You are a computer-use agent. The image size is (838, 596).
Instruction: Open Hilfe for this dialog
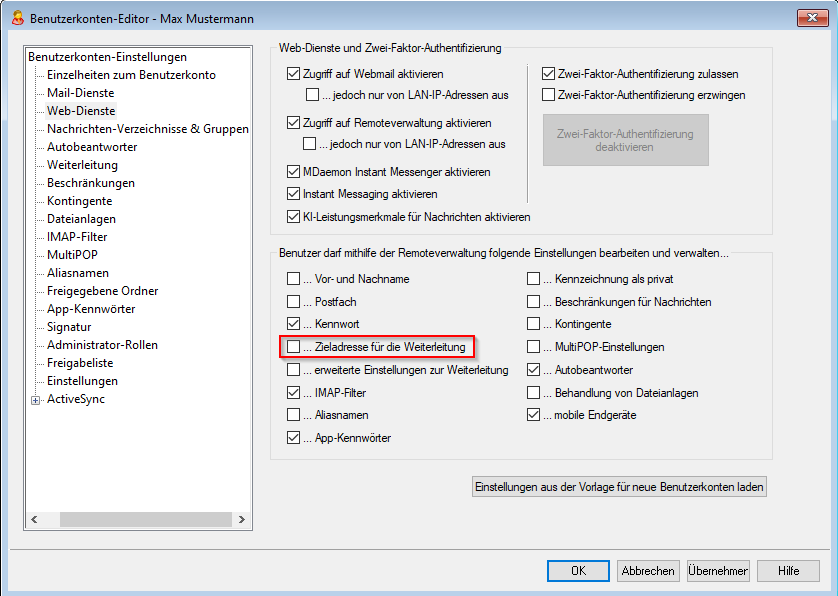coord(788,571)
